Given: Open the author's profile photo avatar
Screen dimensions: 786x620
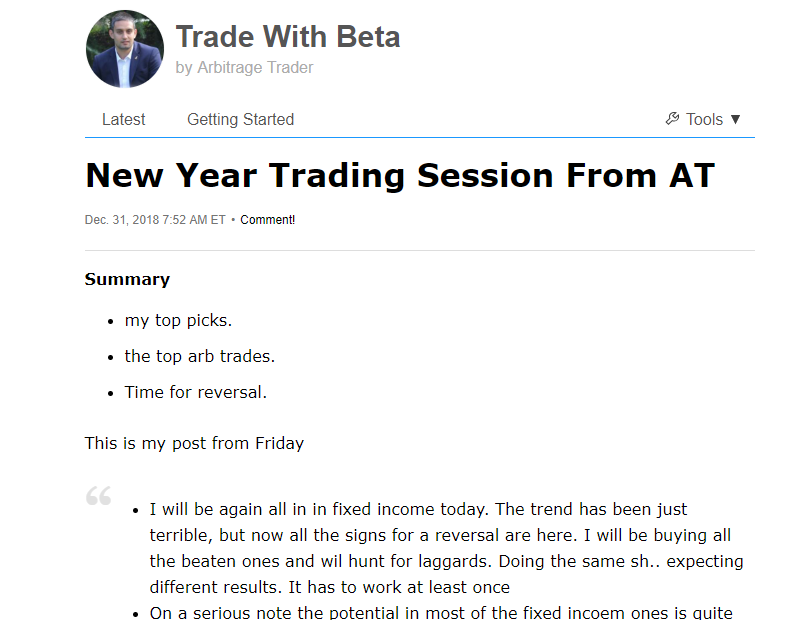Looking at the screenshot, I should coord(125,49).
